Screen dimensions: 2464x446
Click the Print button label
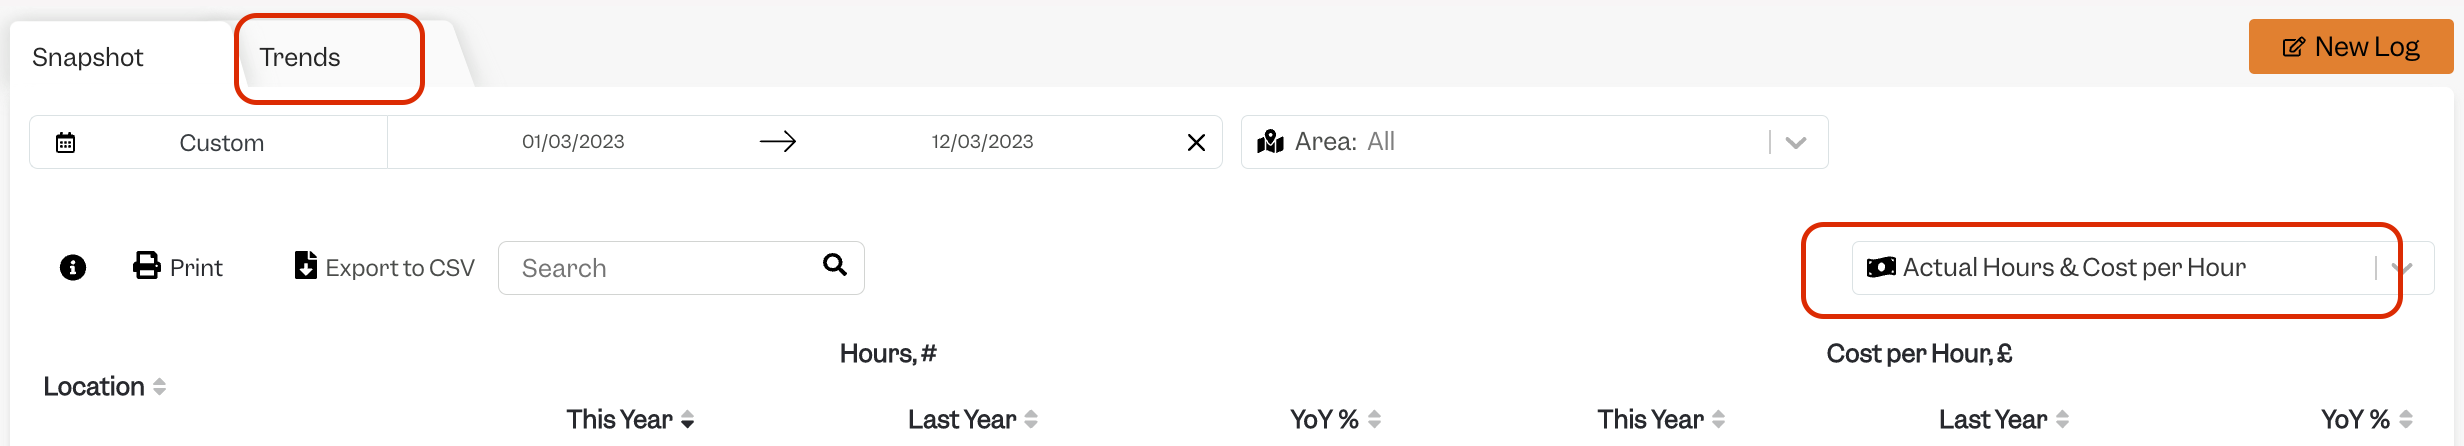click(196, 268)
